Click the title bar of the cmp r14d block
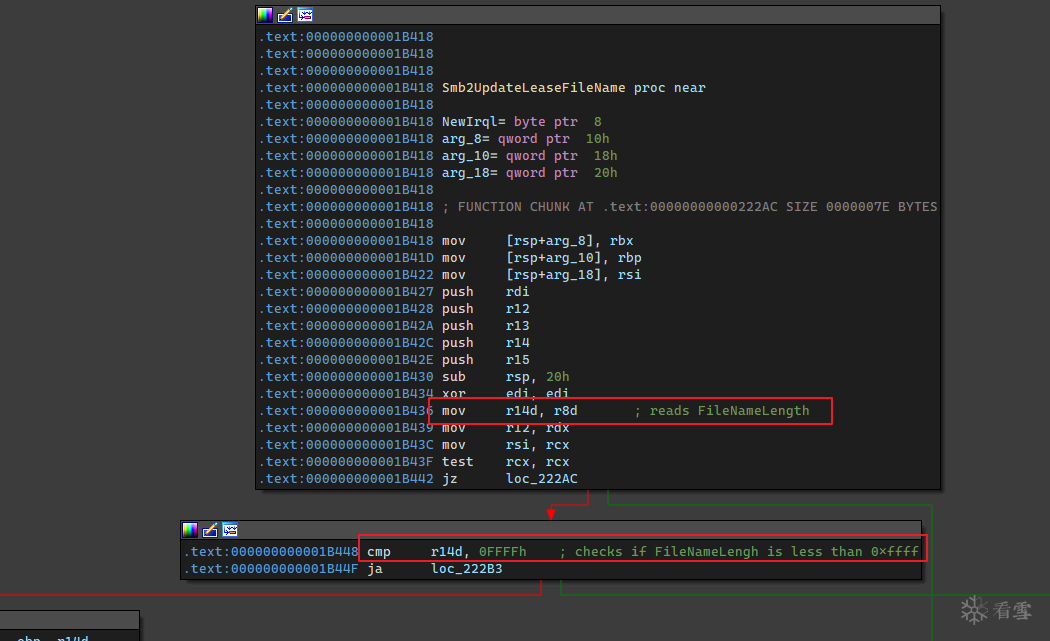The image size is (1050, 641). [551, 530]
